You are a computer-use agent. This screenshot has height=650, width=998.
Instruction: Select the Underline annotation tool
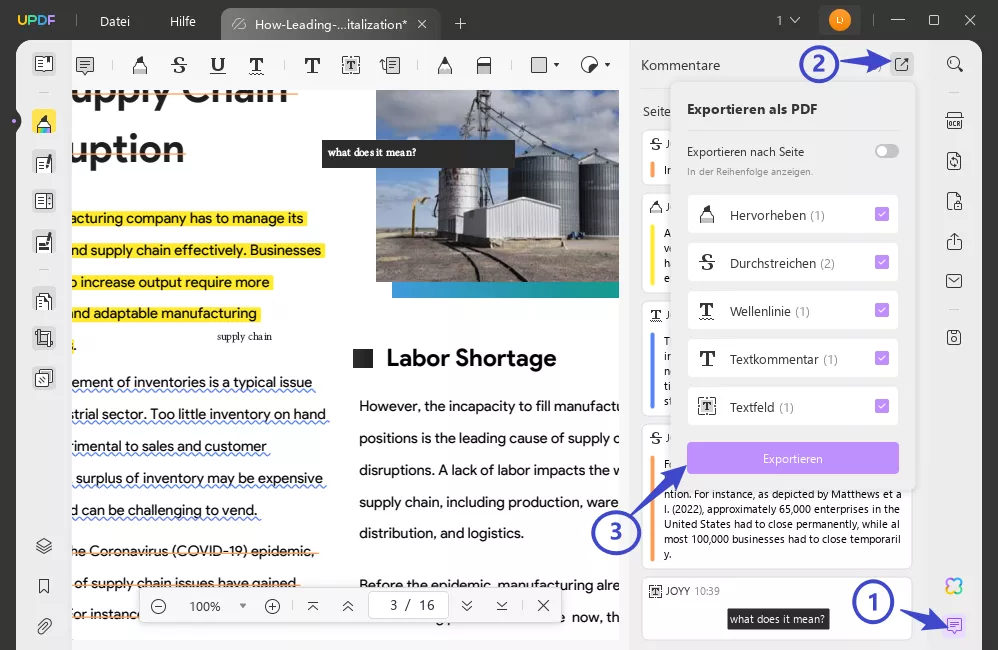tap(218, 64)
